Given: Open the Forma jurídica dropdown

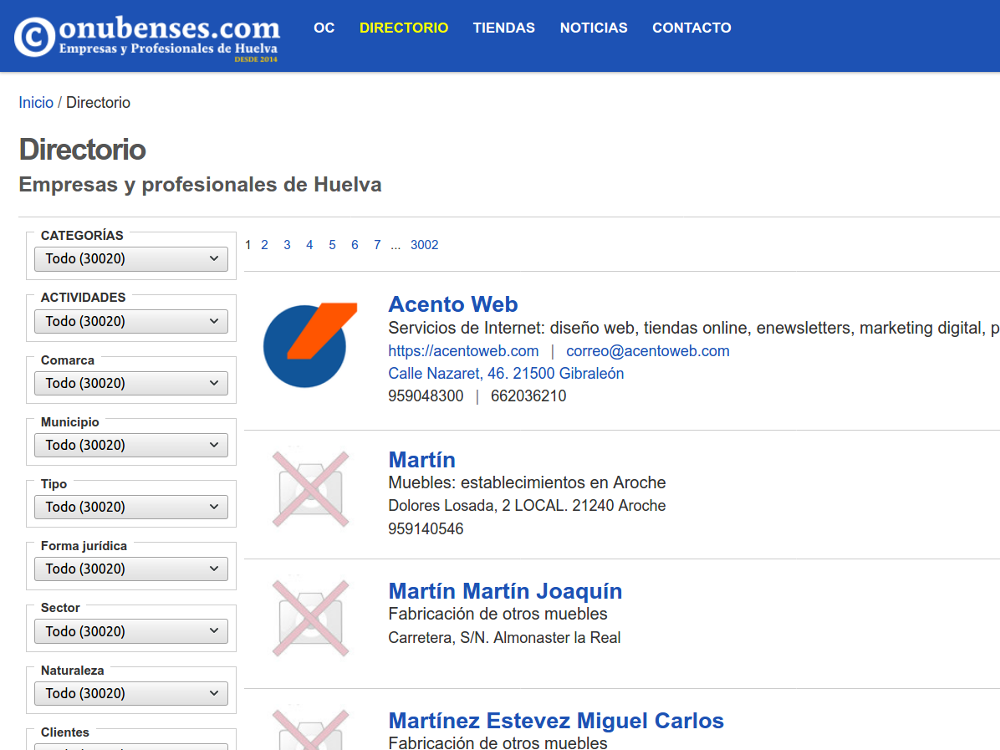Looking at the screenshot, I should 131,569.
